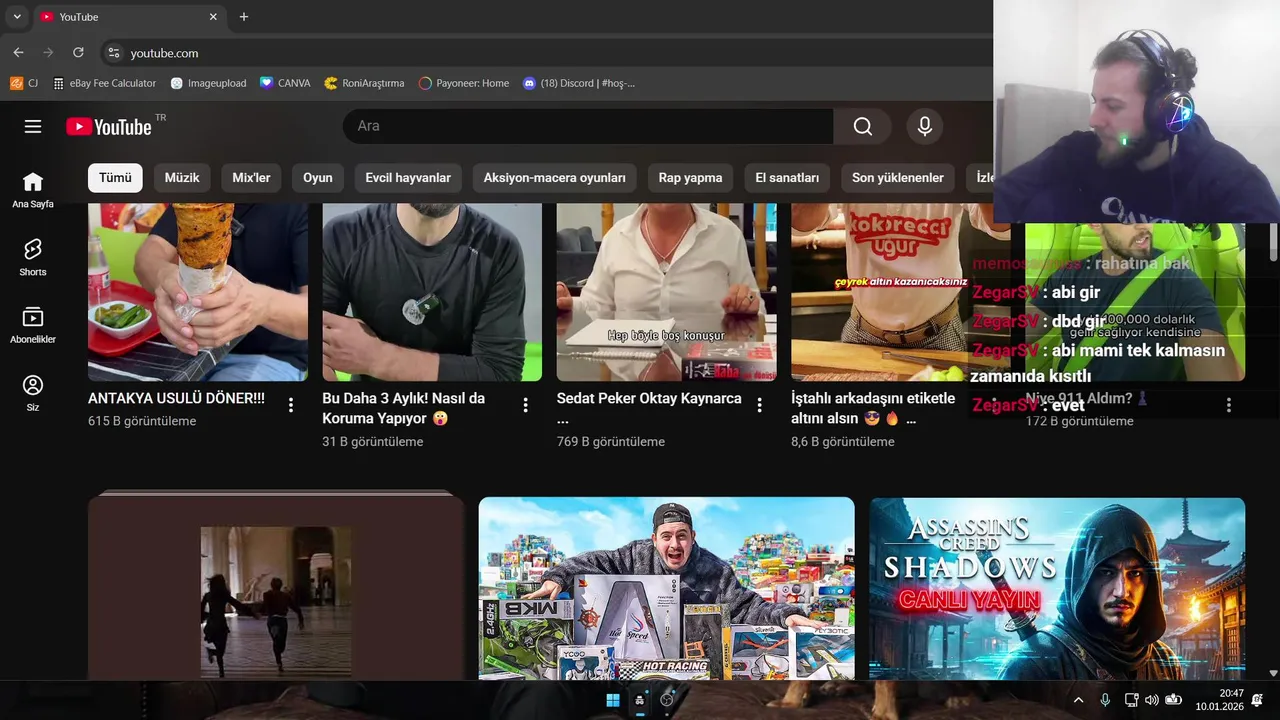Open Imageupload bookmark

point(208,83)
